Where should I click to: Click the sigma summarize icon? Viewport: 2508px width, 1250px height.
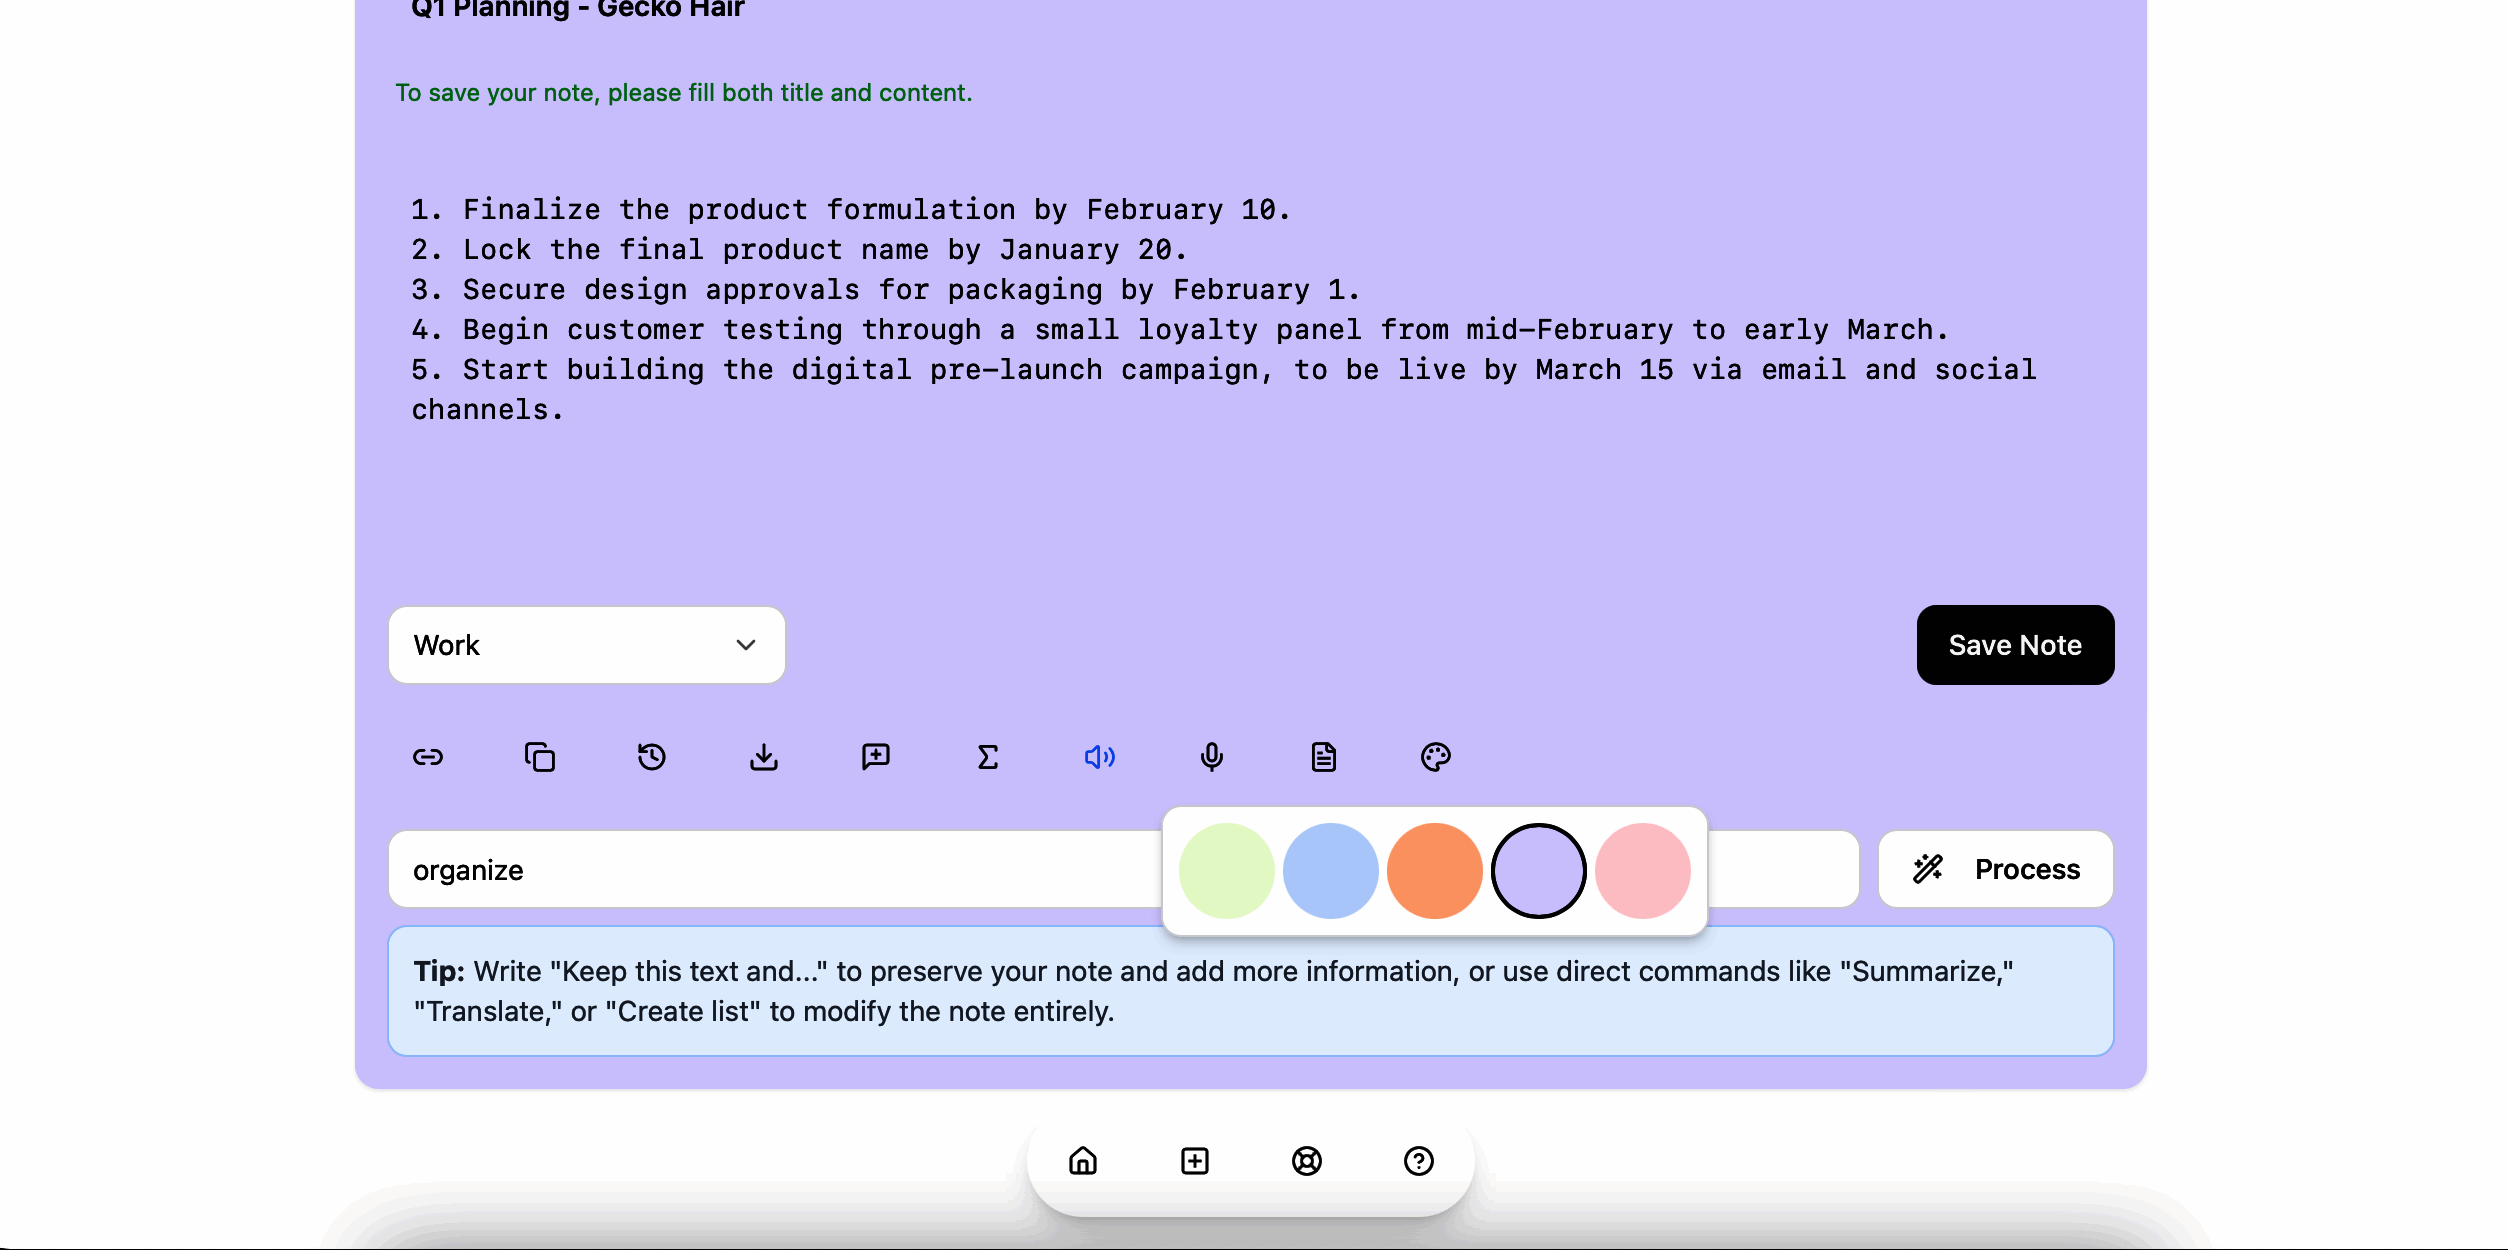pyautogui.click(x=988, y=757)
